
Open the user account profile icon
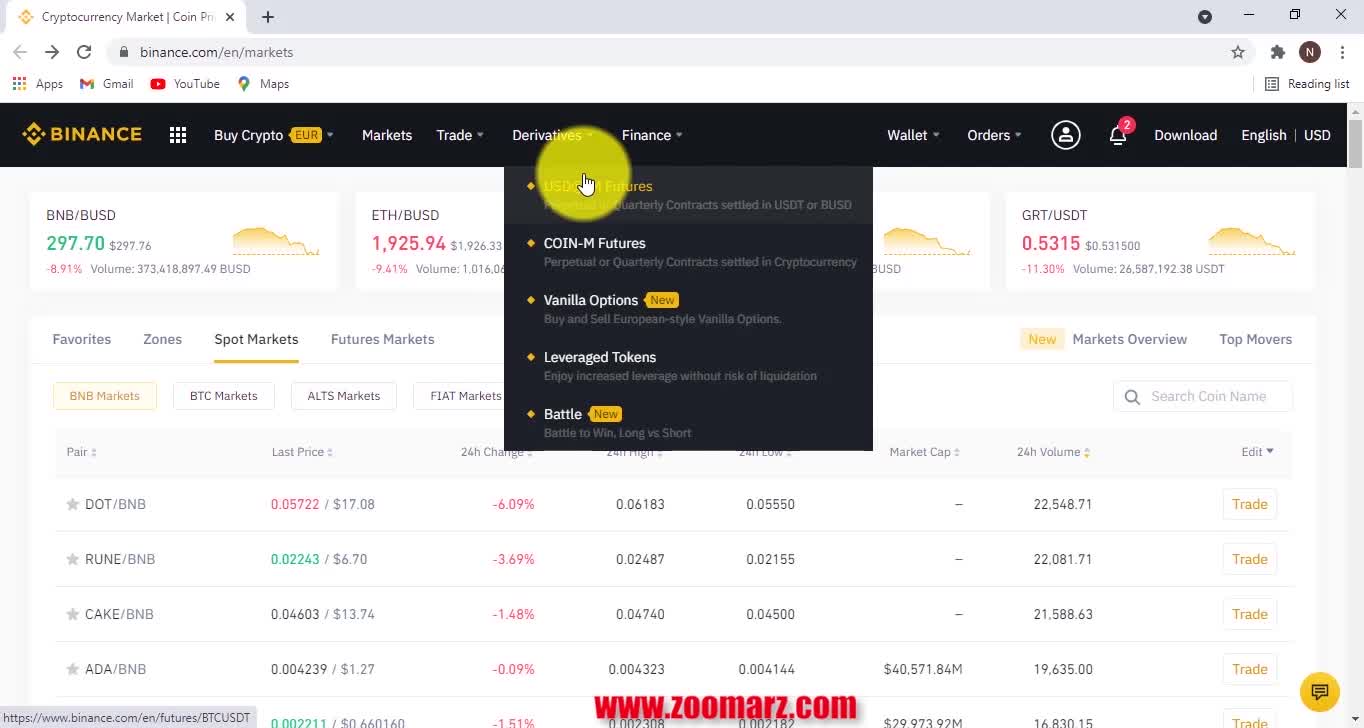pos(1066,135)
